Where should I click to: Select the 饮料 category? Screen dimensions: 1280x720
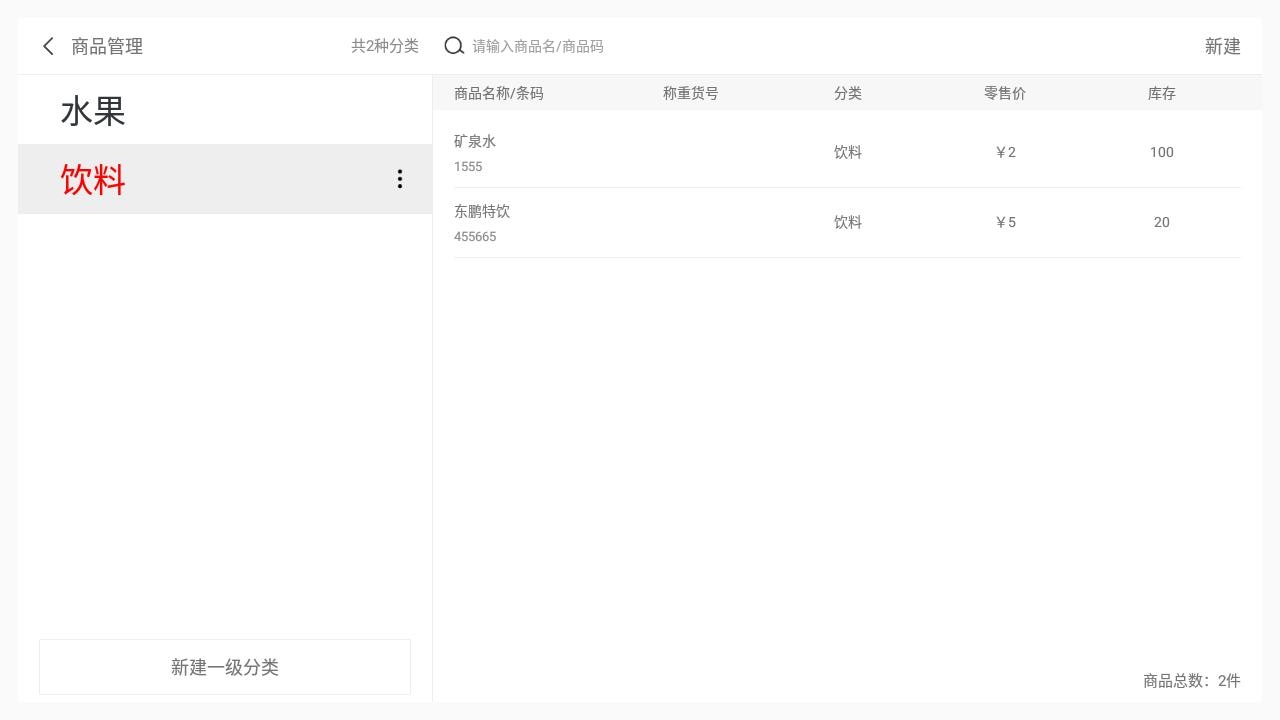coord(93,180)
